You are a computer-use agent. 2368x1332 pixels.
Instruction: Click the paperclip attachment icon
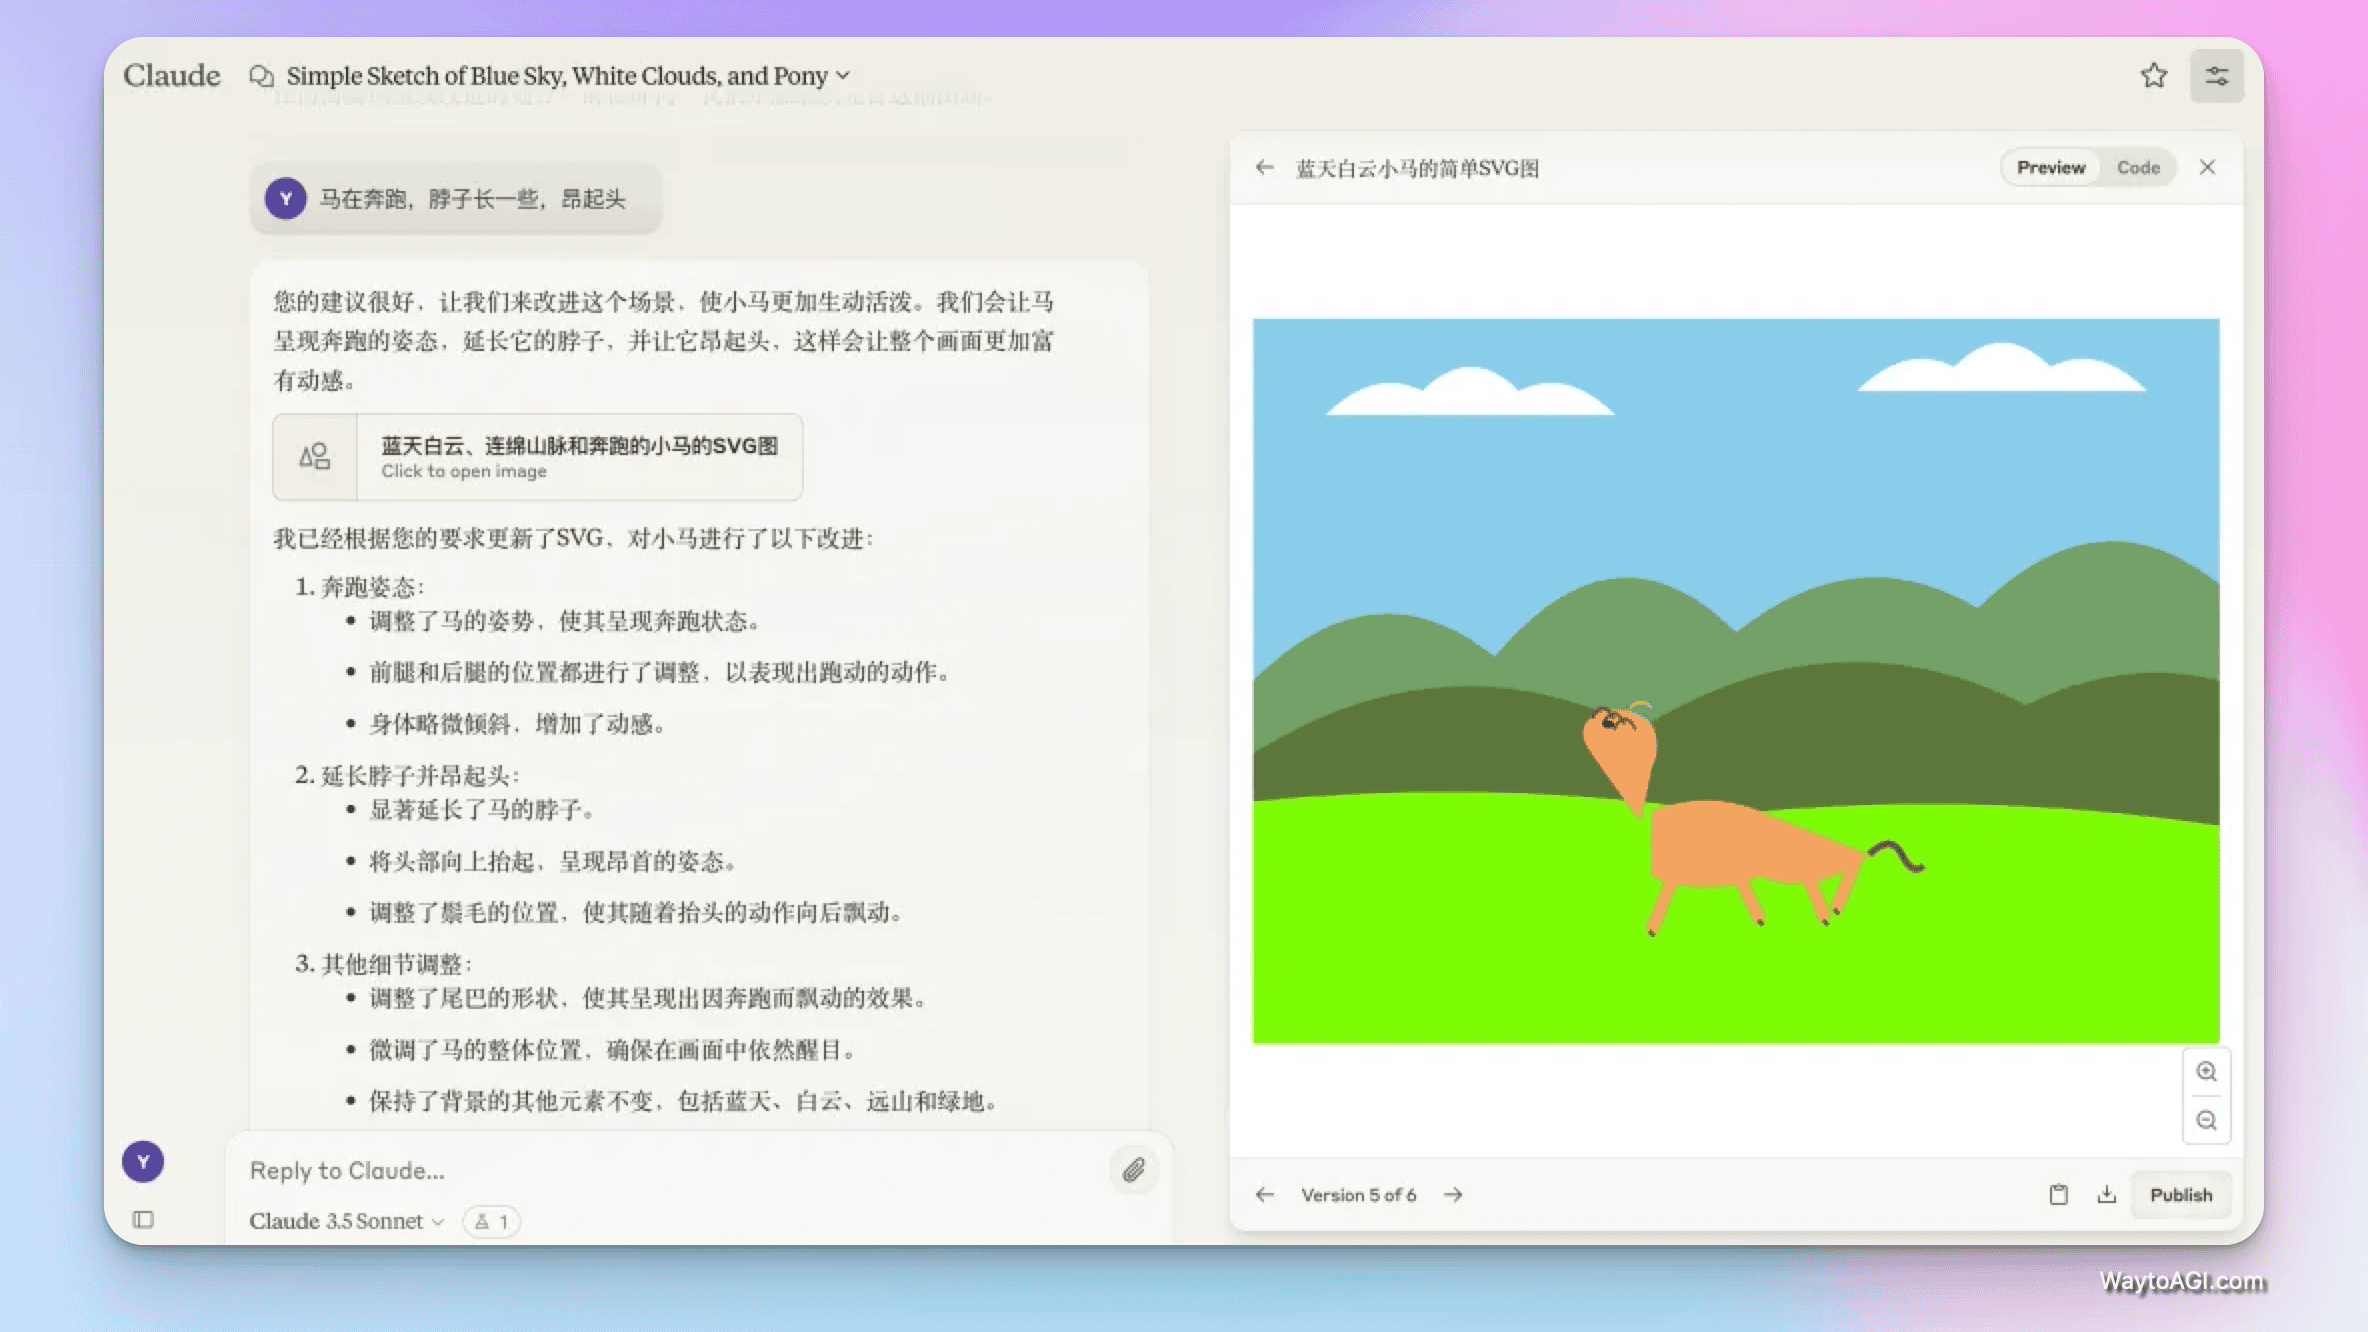pyautogui.click(x=1133, y=1170)
